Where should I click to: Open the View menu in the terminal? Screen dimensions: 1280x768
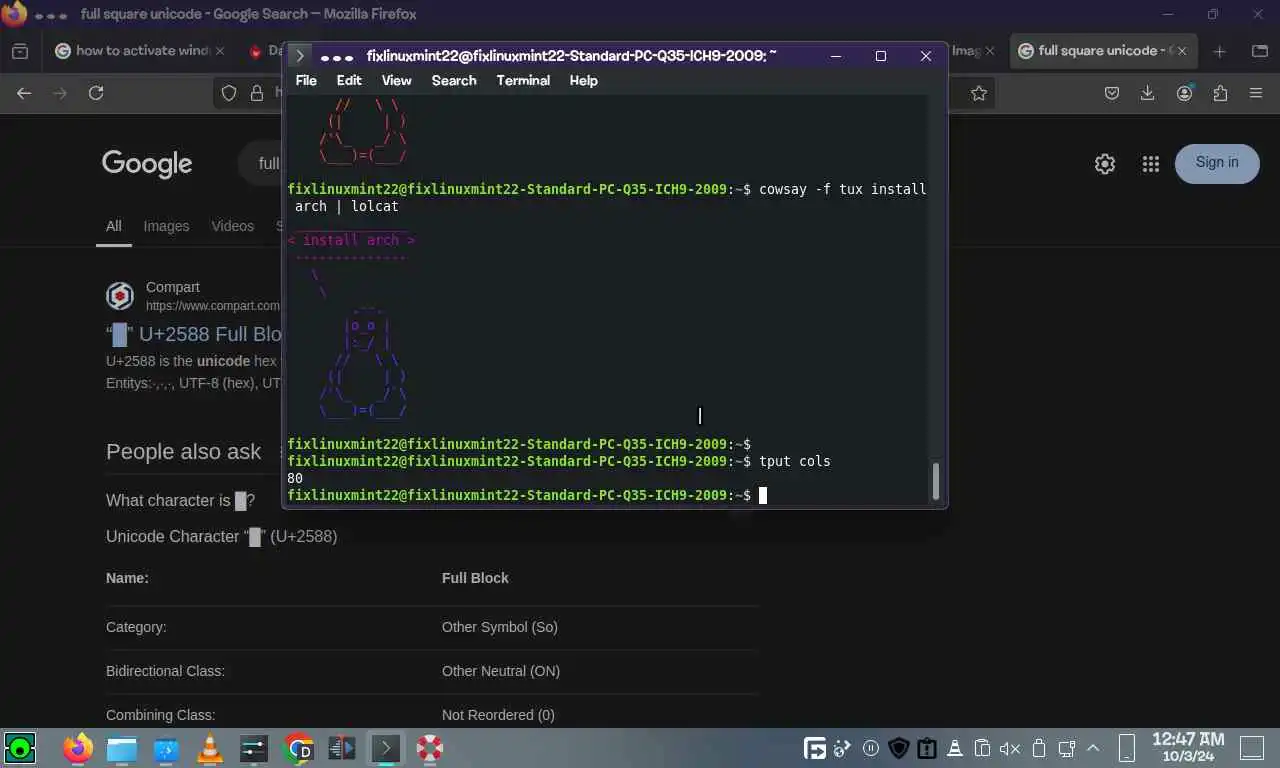[396, 80]
